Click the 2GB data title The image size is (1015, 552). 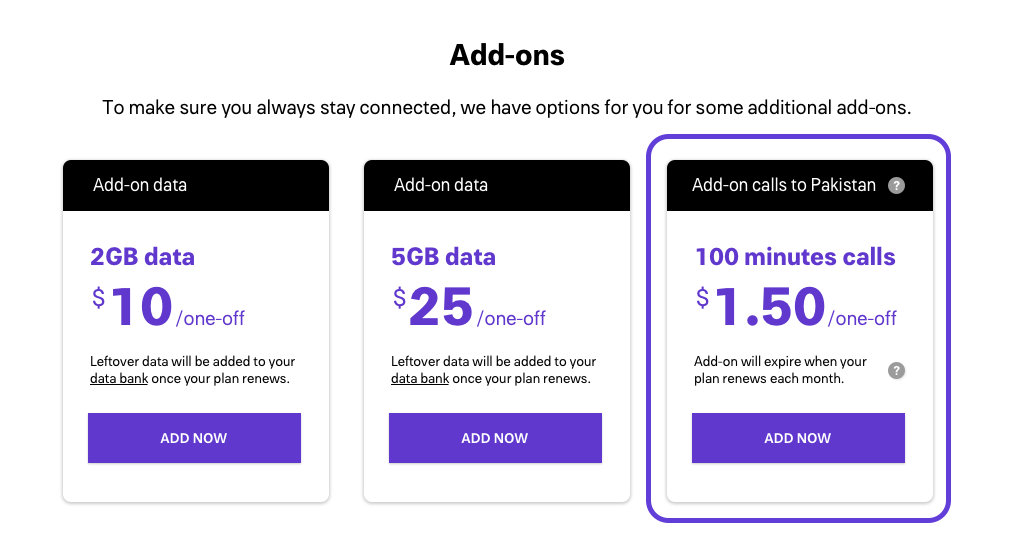(142, 257)
